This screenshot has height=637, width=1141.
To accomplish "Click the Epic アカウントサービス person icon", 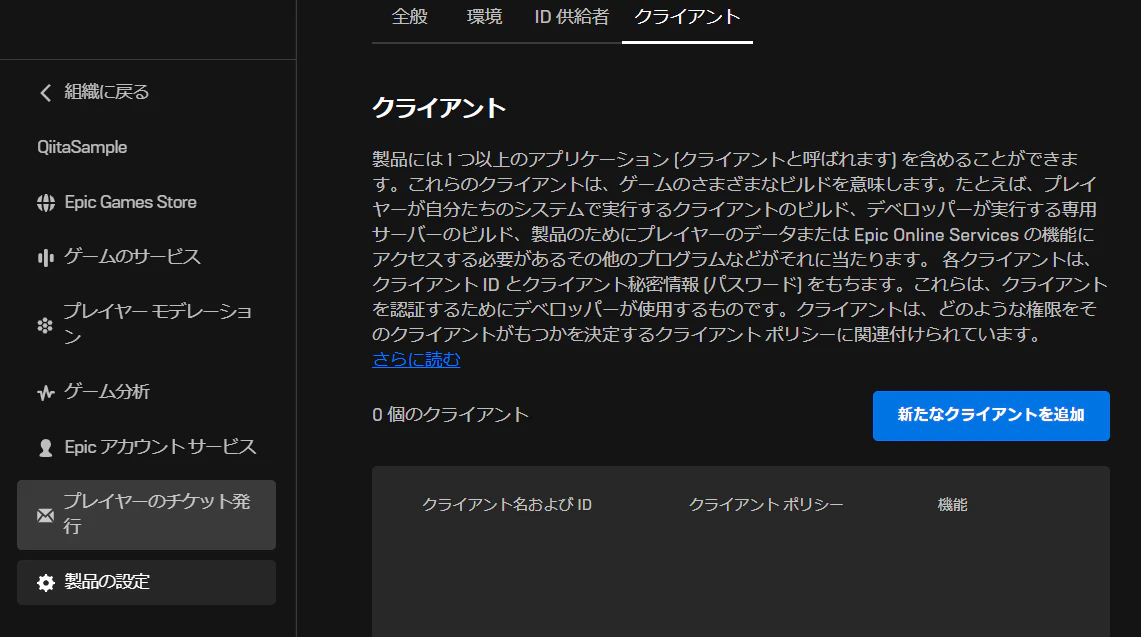I will click(46, 448).
